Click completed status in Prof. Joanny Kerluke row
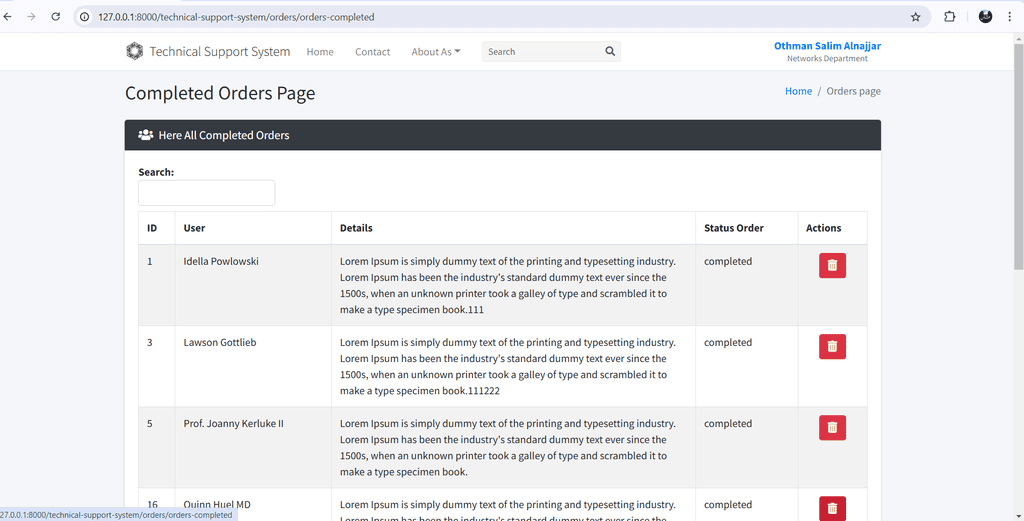The image size is (1024, 521). pos(728,423)
